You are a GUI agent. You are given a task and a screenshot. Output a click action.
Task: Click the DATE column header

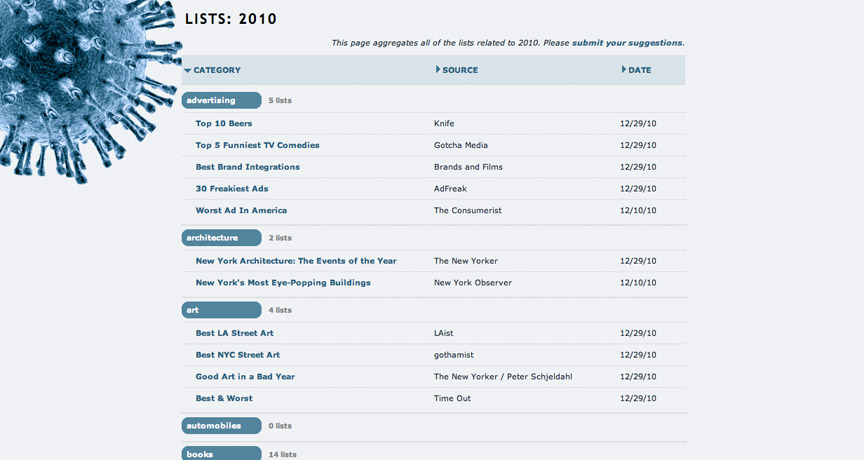(x=640, y=70)
